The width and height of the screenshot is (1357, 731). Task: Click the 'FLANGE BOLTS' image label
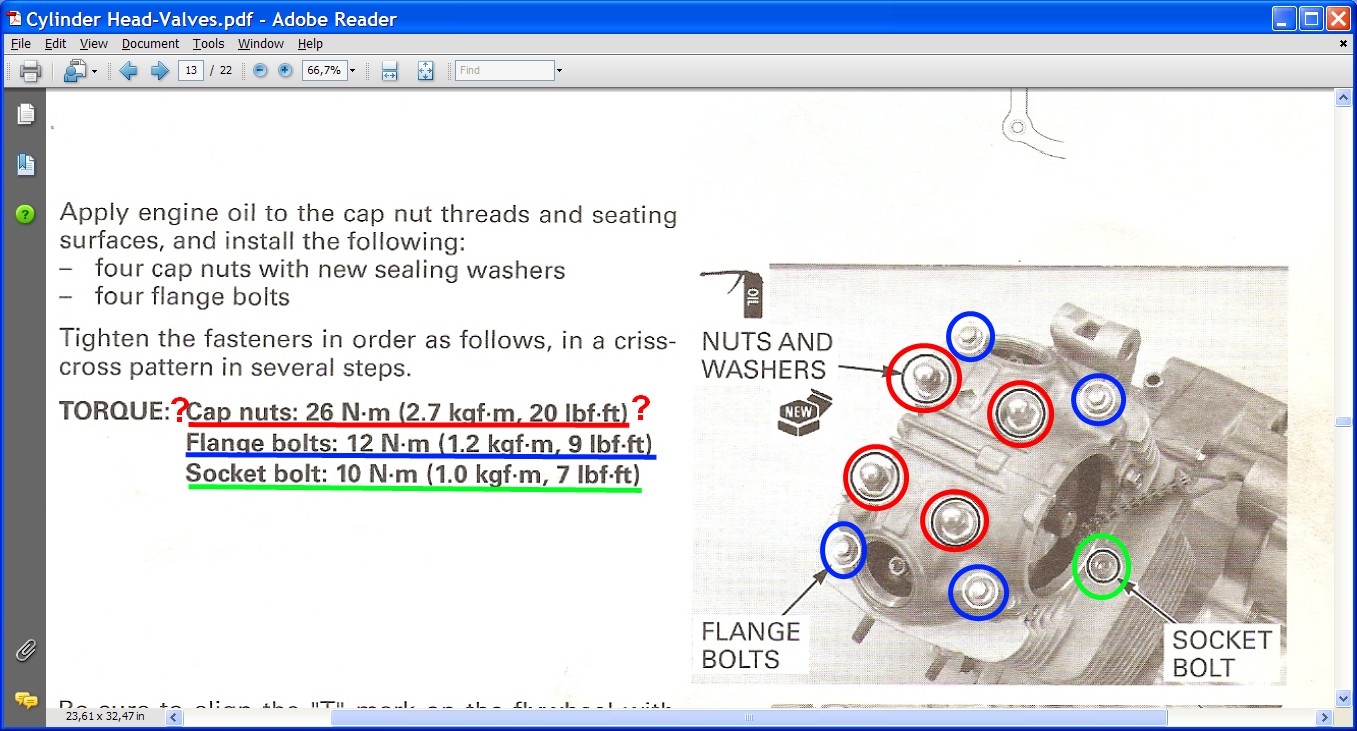tap(751, 645)
